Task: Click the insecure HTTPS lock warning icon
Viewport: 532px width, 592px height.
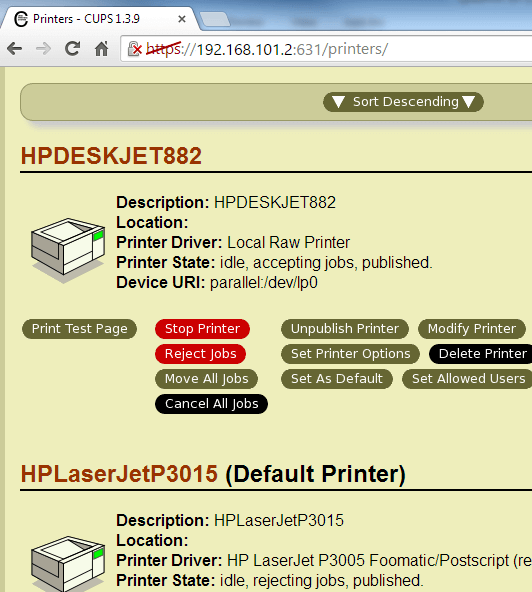Action: pos(134,49)
